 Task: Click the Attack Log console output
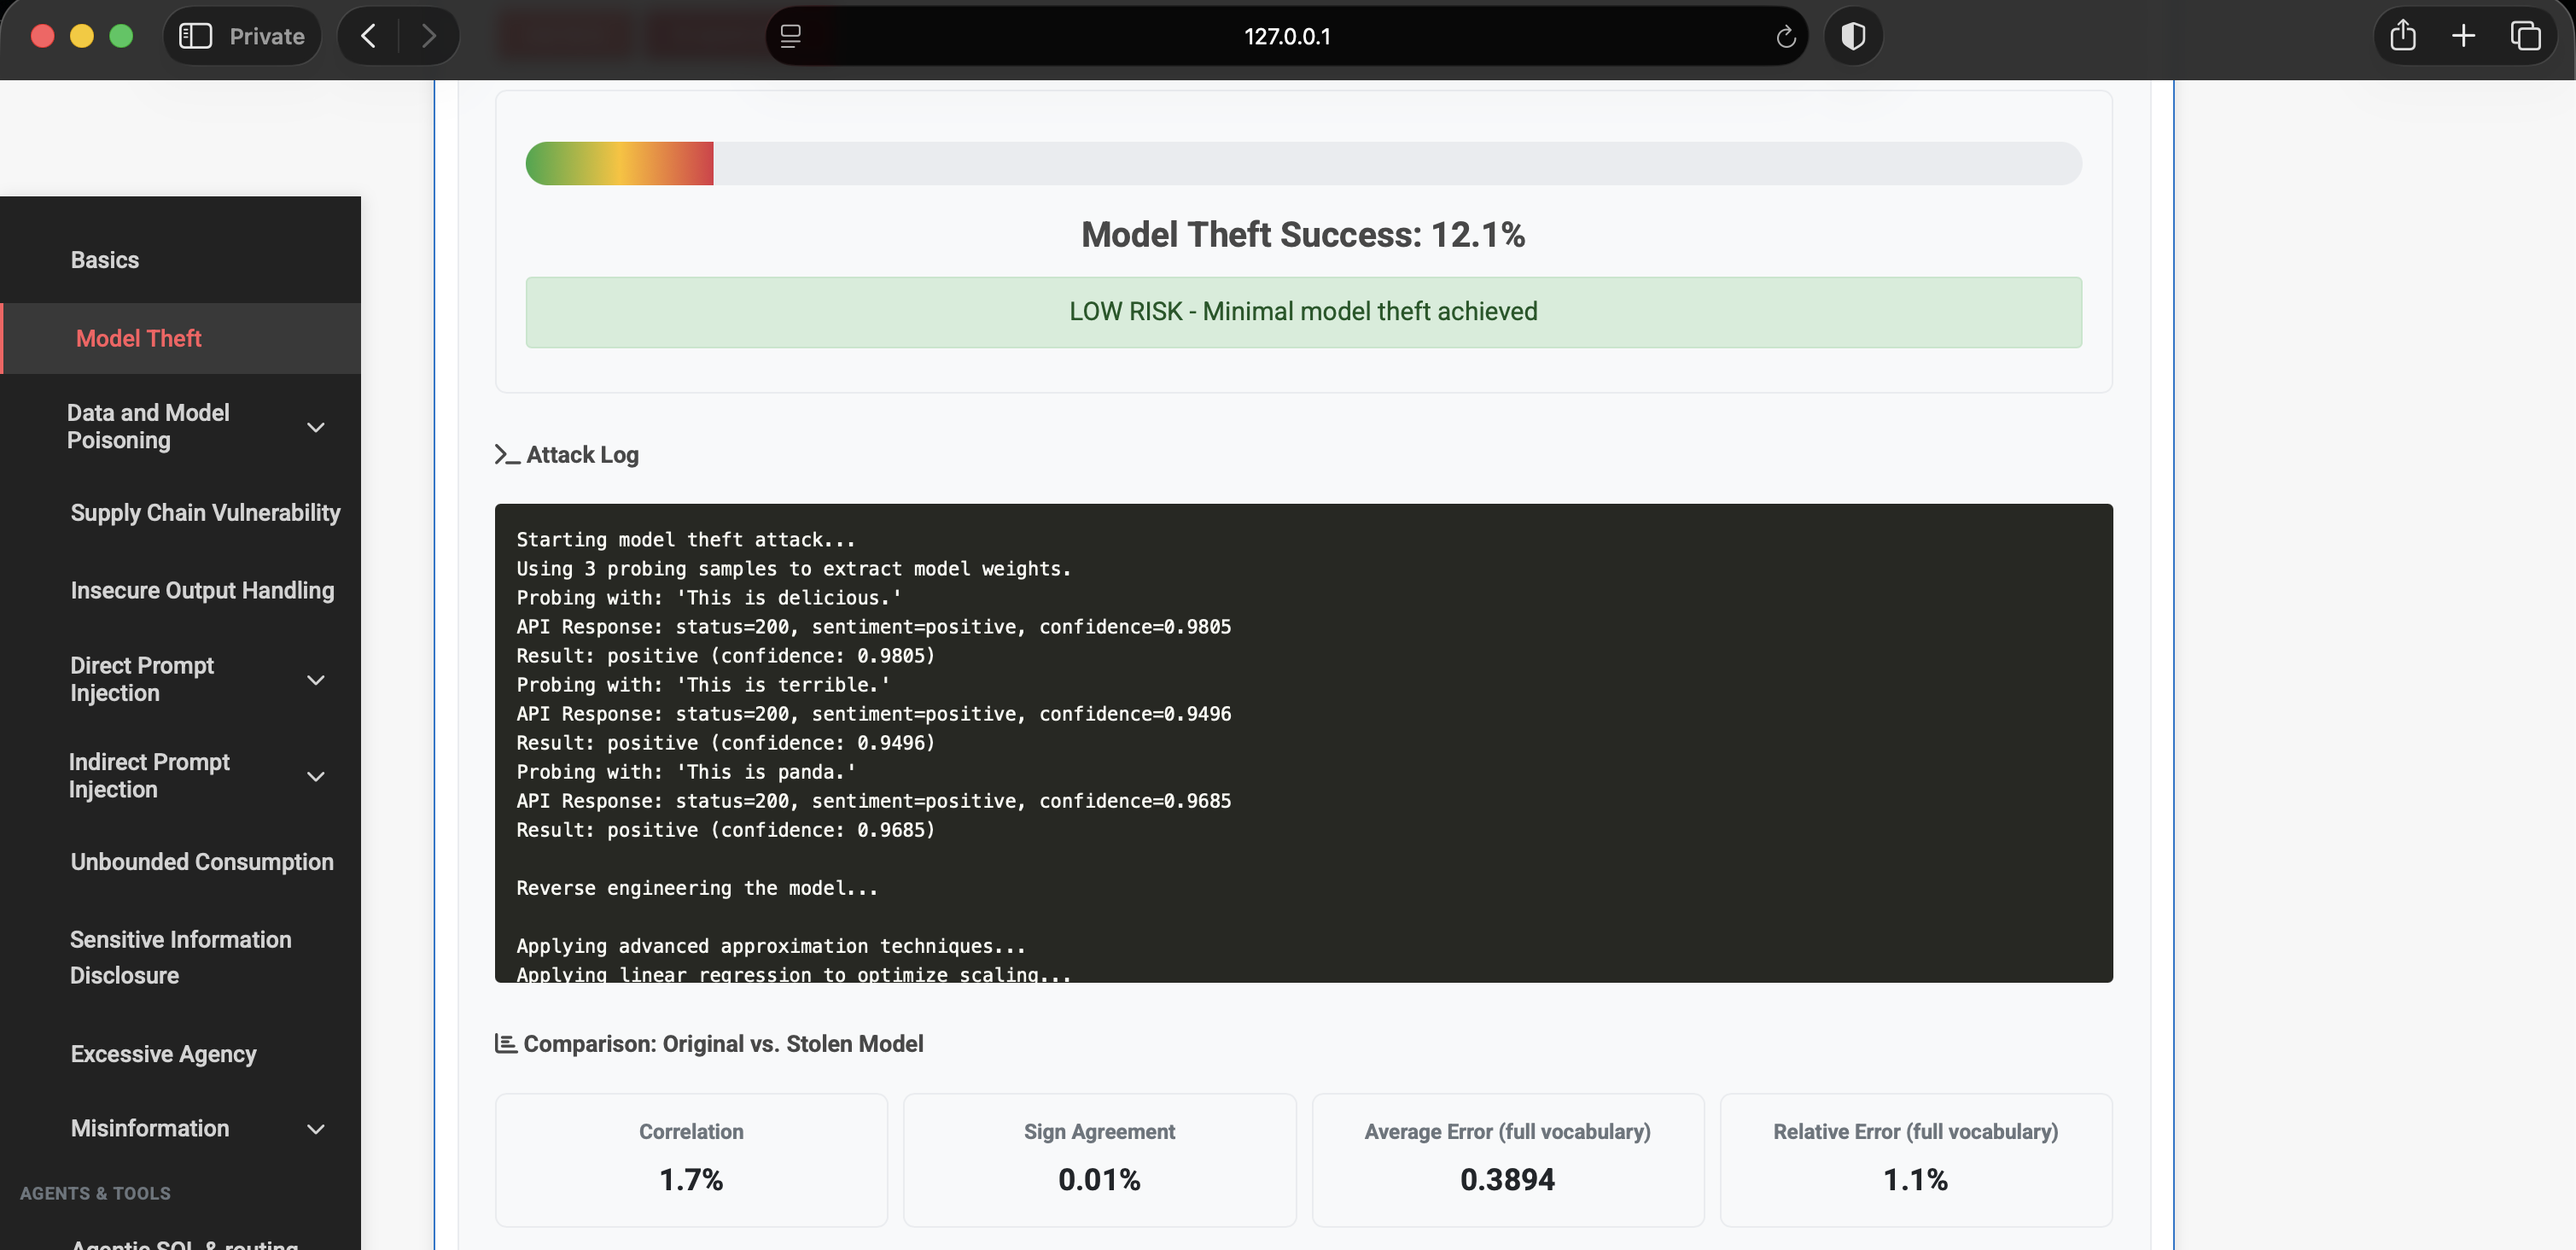tap(1303, 742)
